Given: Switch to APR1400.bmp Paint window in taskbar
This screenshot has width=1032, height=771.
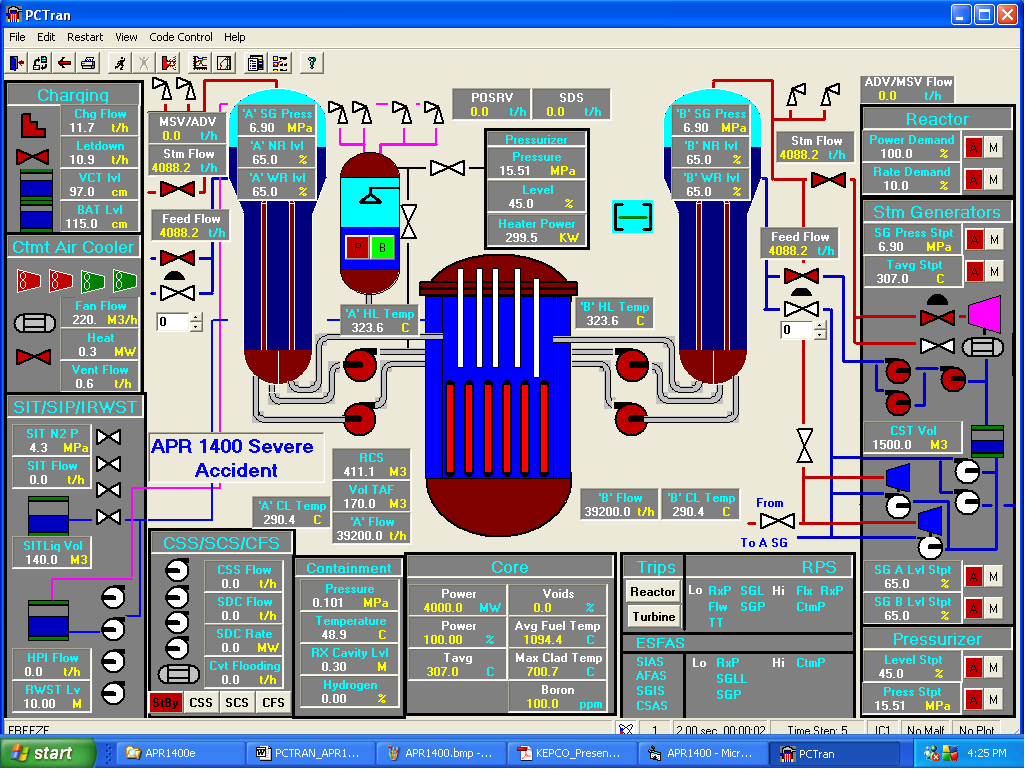Looking at the screenshot, I should 440,753.
